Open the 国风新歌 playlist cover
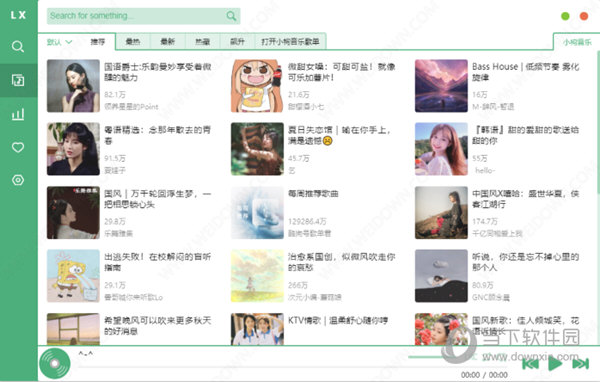 coord(441,329)
